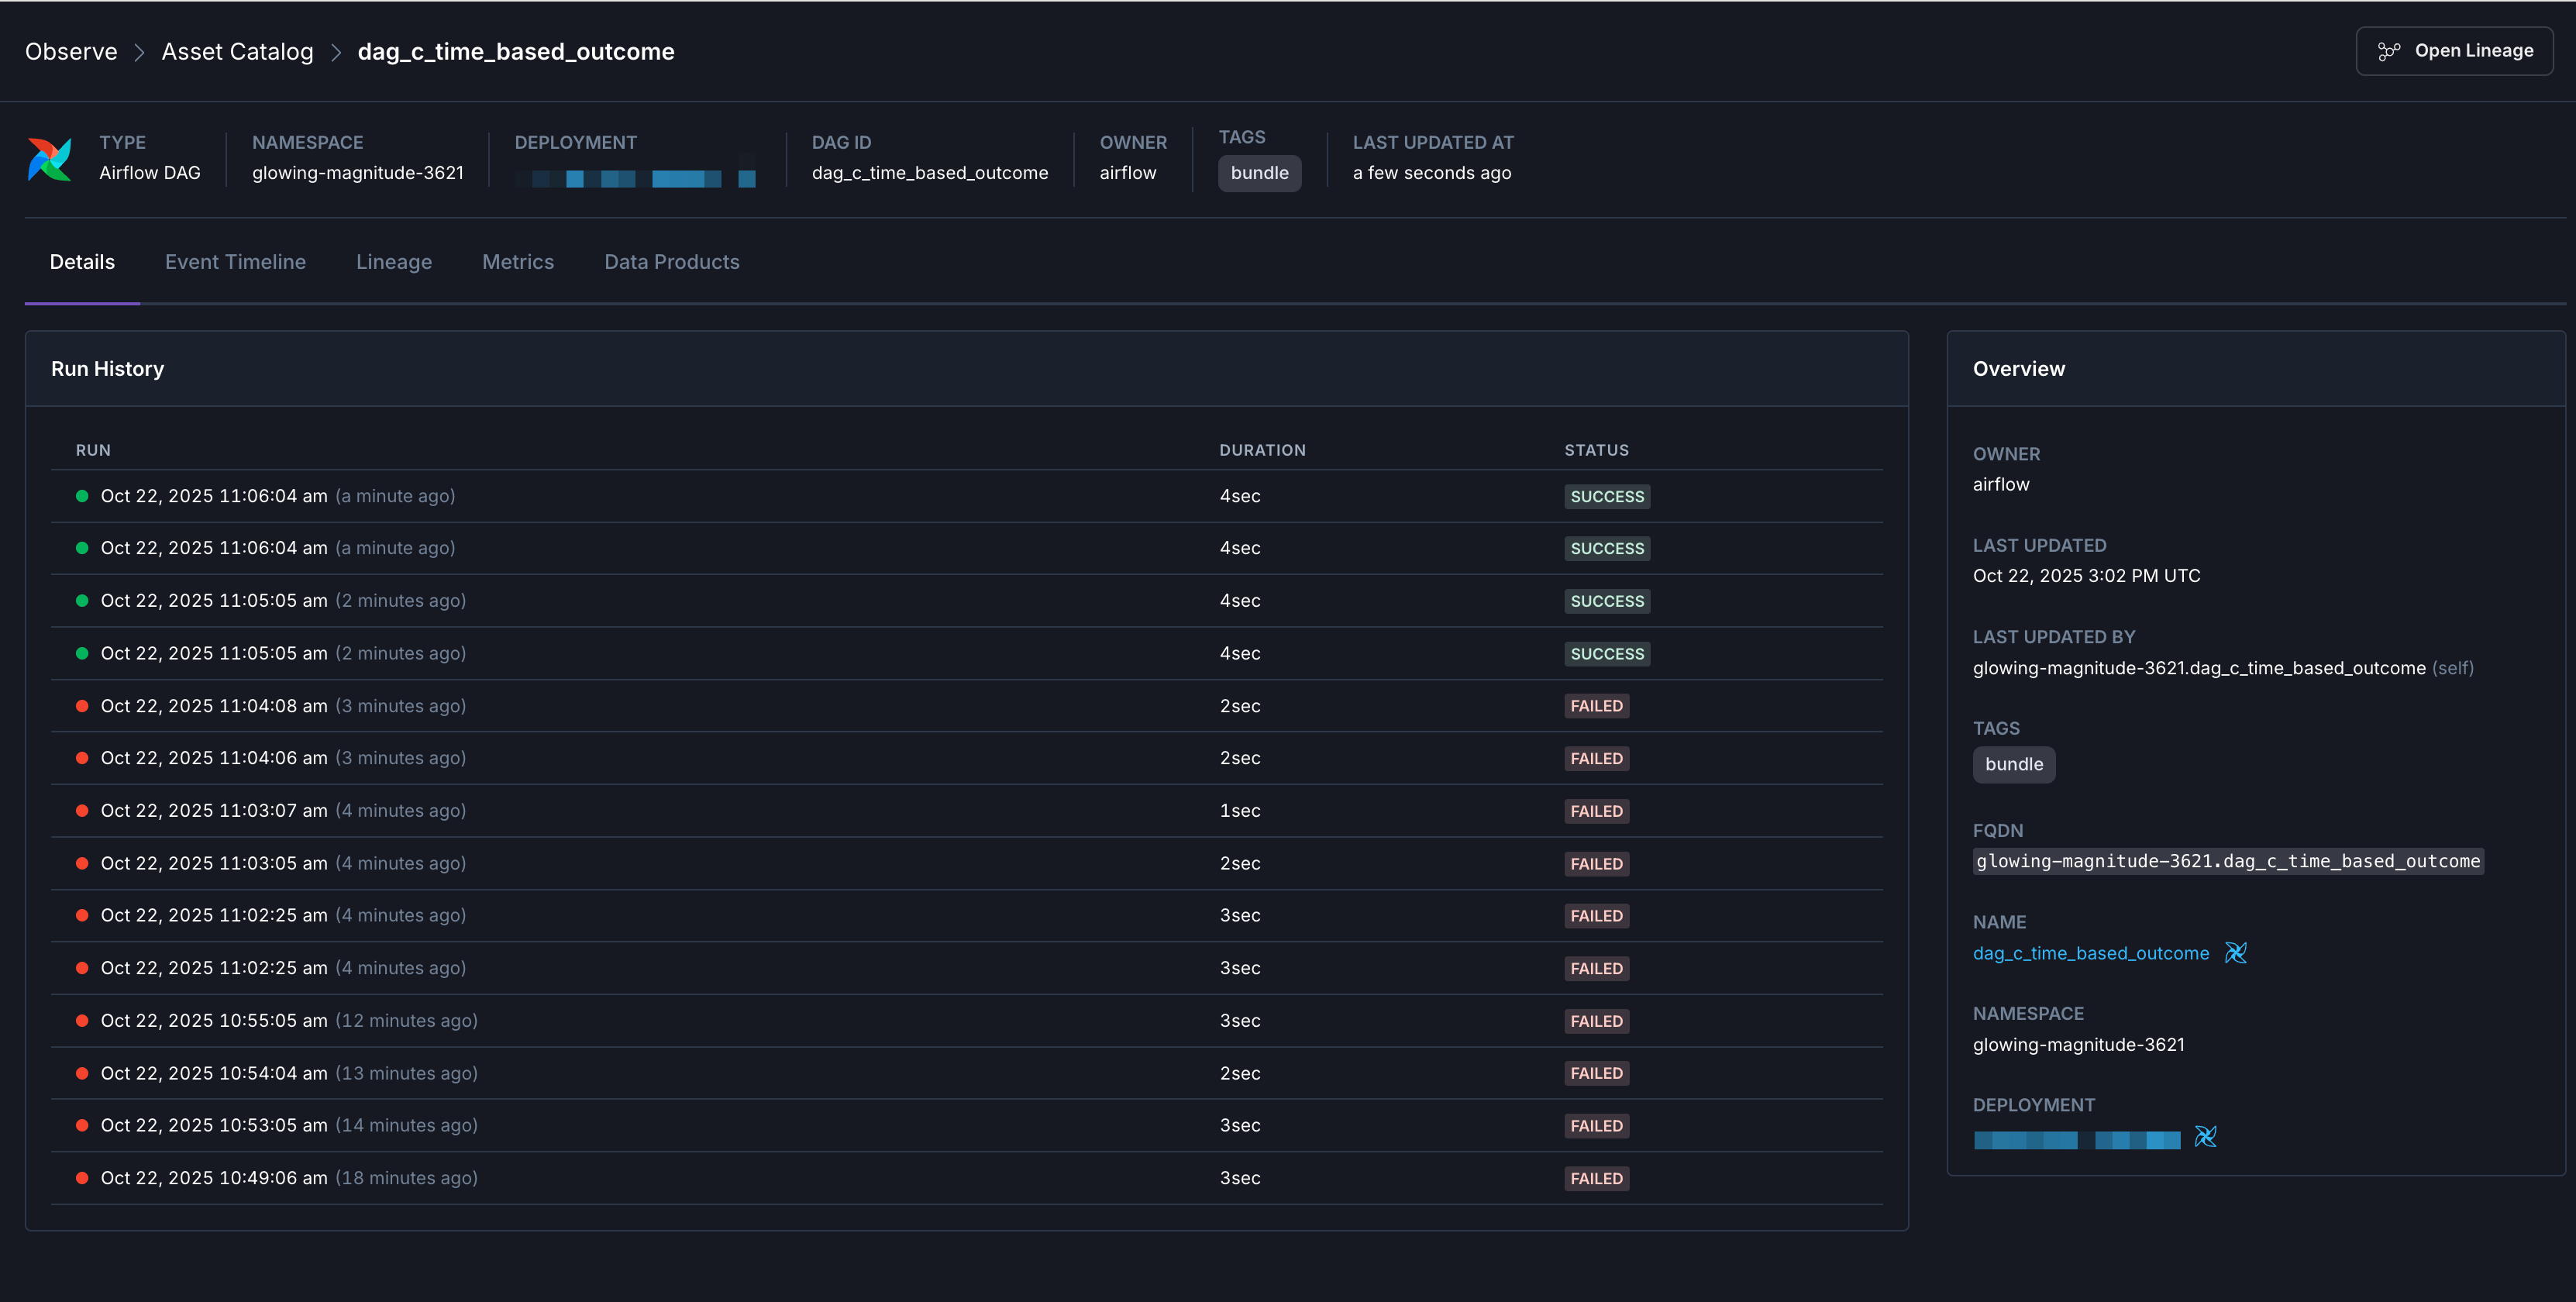Select the Metrics tab
The height and width of the screenshot is (1302, 2576).
click(518, 262)
